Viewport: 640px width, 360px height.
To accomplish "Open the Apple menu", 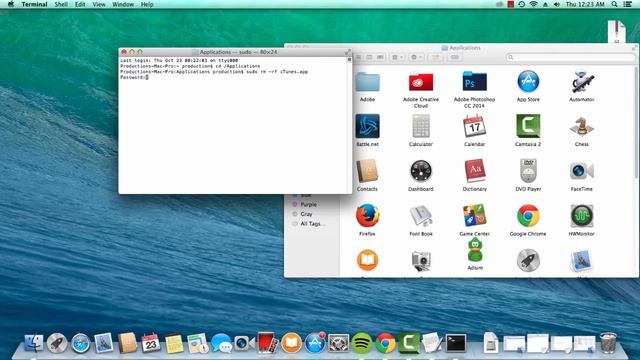I will (11, 4).
